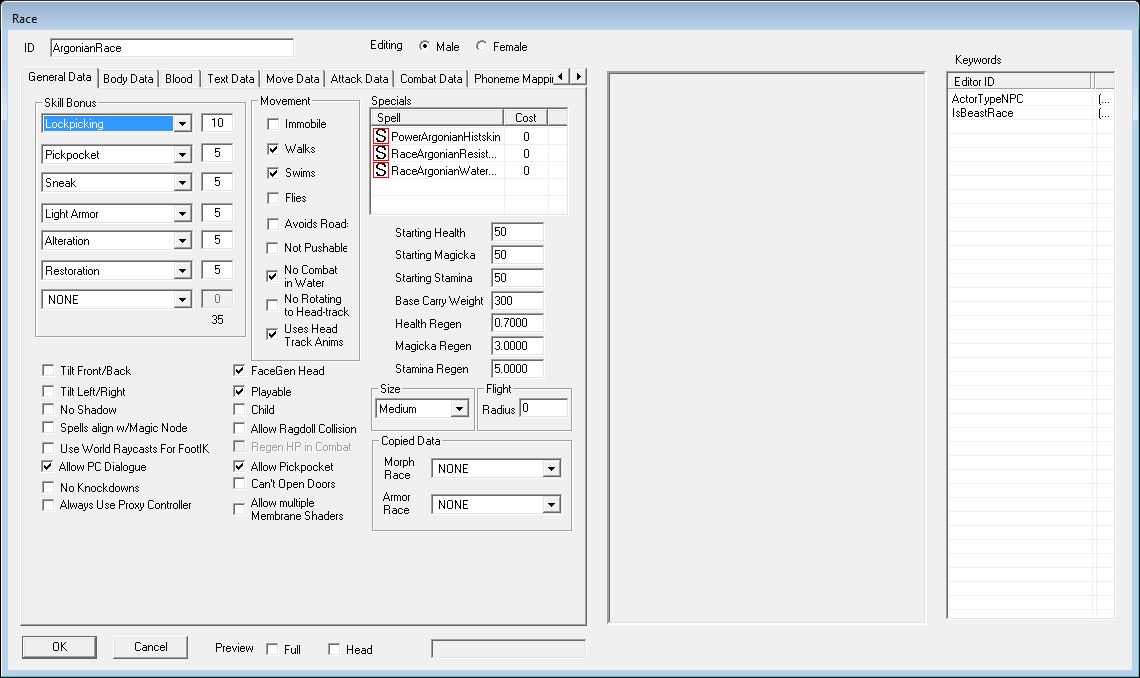Switch to the Attack Data tab
The width and height of the screenshot is (1140, 678).
coord(359,78)
